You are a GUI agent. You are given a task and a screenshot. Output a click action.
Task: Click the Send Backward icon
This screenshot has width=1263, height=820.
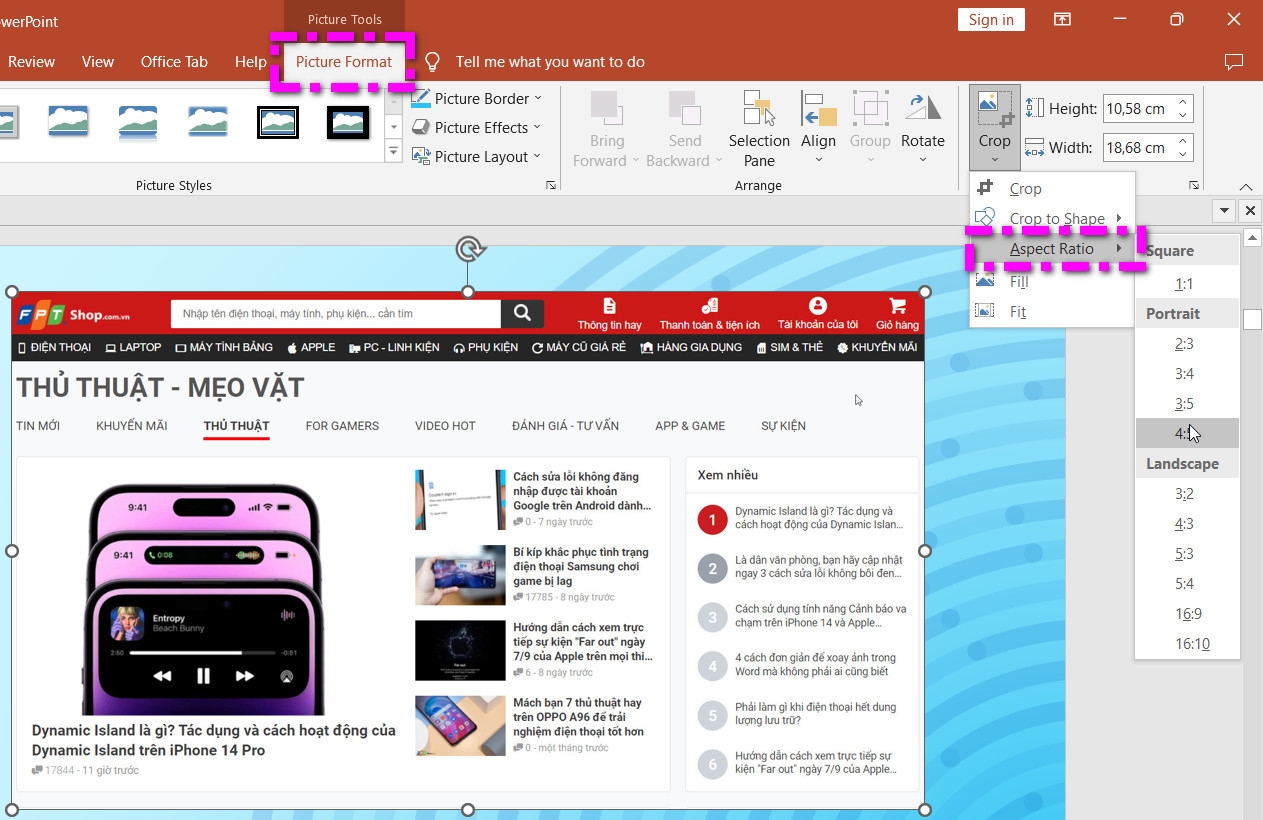click(x=684, y=112)
